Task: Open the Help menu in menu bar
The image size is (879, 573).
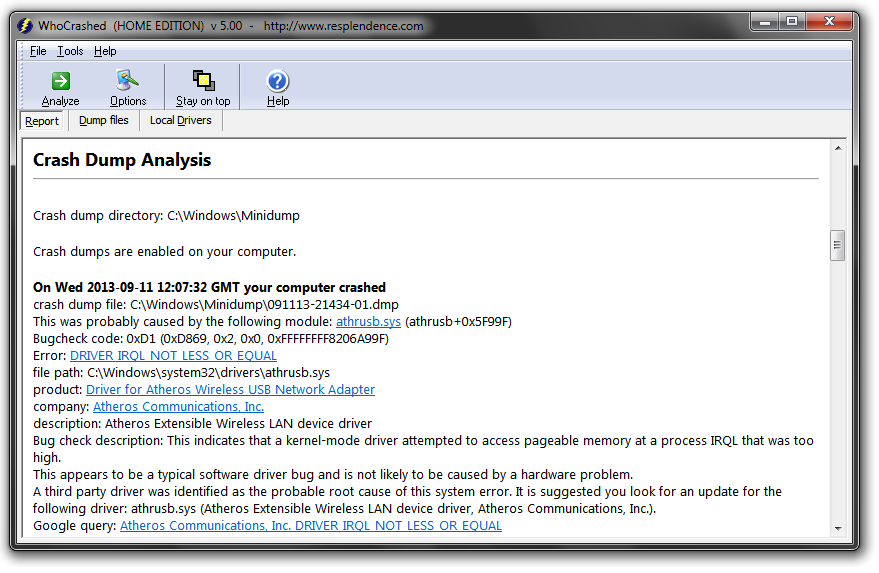Action: (x=105, y=51)
